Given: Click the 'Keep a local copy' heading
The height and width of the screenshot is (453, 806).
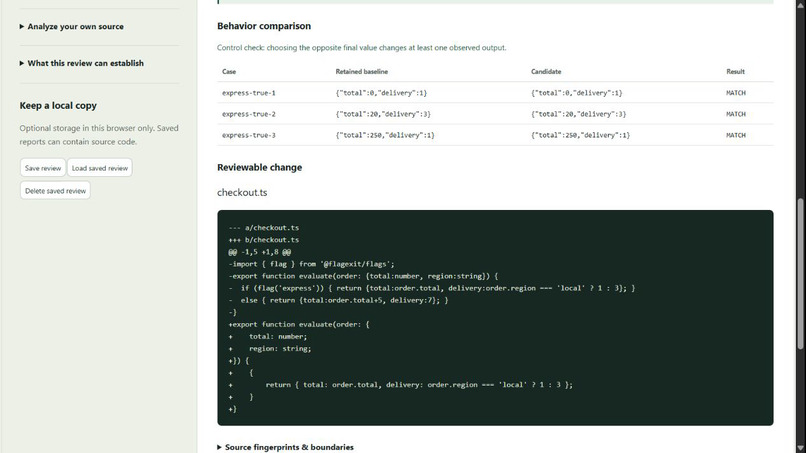Looking at the screenshot, I should pyautogui.click(x=58, y=105).
